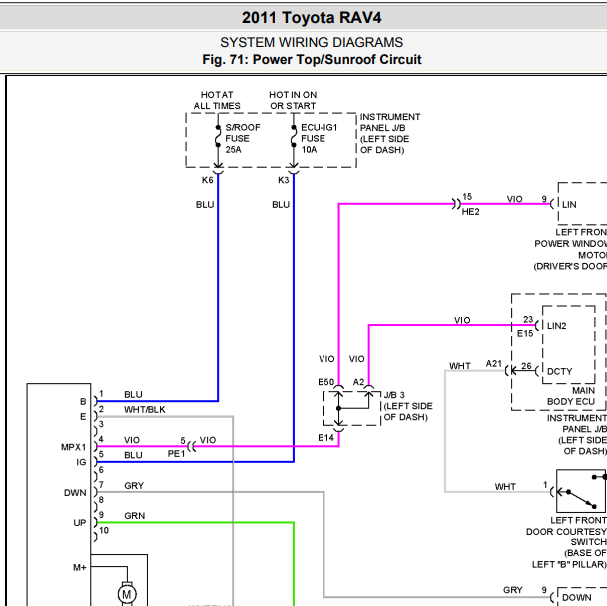Image resolution: width=607 pixels, height=606 pixels.
Task: Click the "HOT AT ALL TIMES" label
Action: (x=217, y=100)
